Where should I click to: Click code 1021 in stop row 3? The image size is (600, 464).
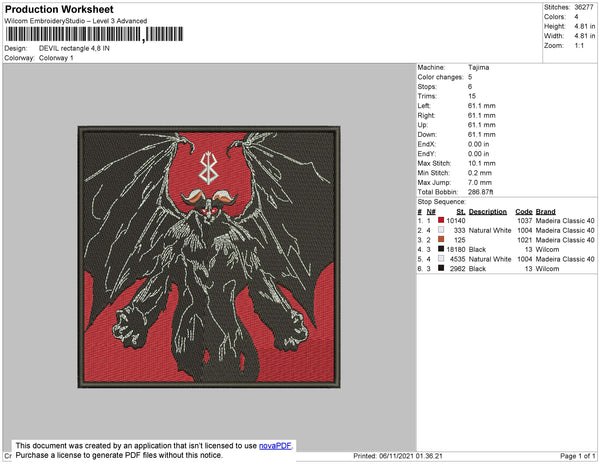(525, 240)
